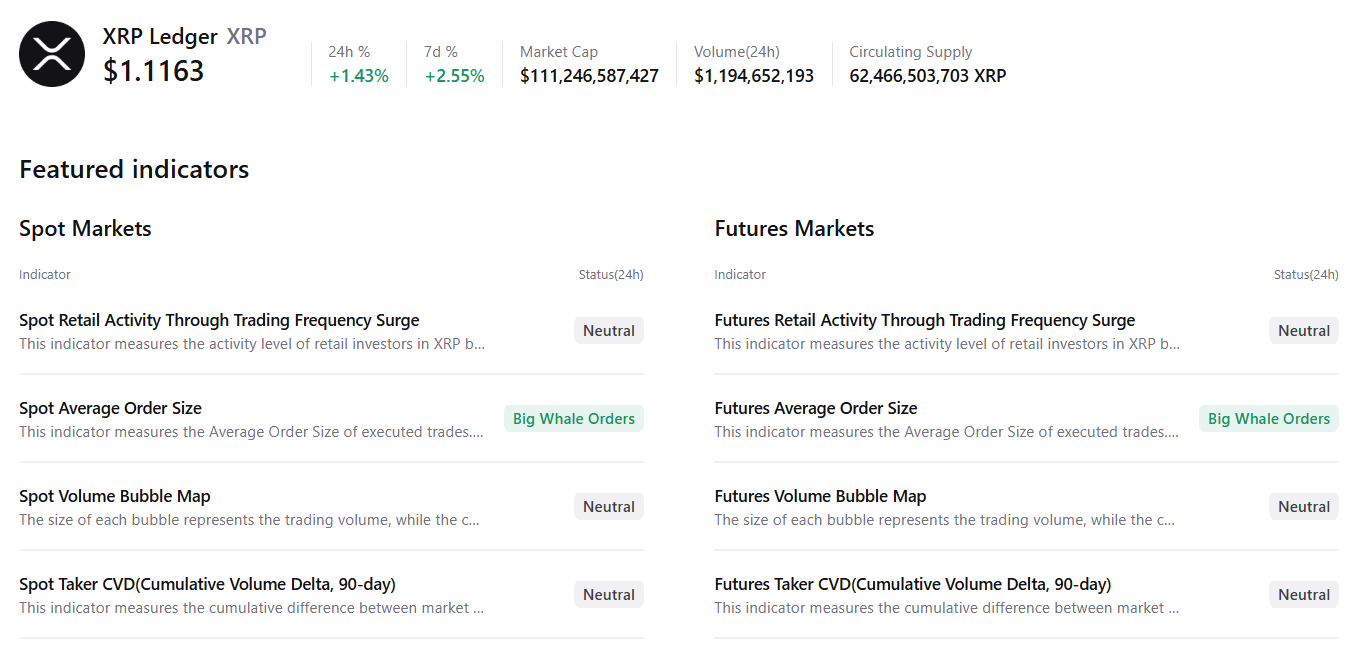
Task: Click the Indicator column header under Spot Markets
Action: [x=45, y=274]
